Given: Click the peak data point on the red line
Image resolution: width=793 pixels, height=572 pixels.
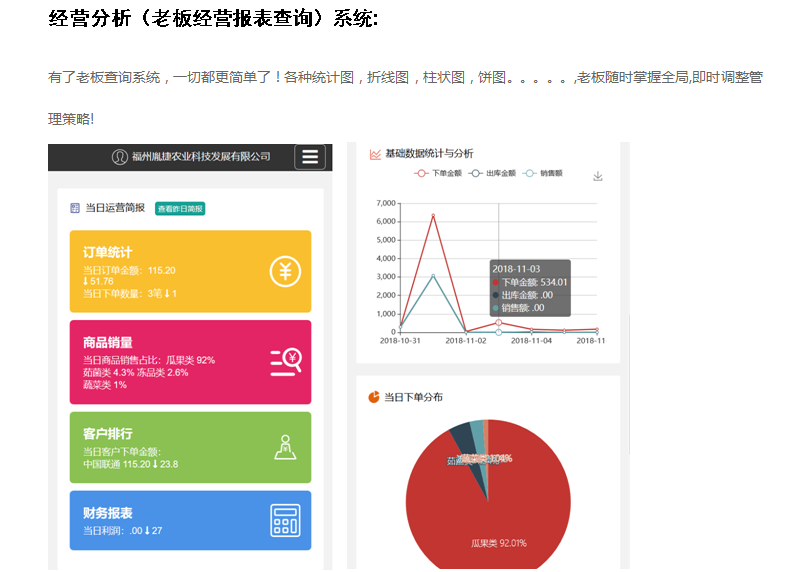Looking at the screenshot, I should 433,215.
